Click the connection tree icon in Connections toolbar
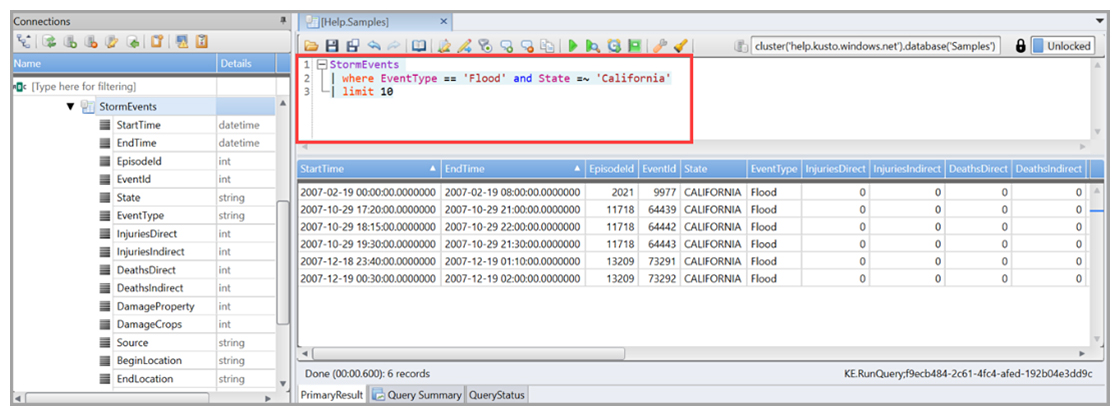This screenshot has height=416, width=1120. (24, 41)
